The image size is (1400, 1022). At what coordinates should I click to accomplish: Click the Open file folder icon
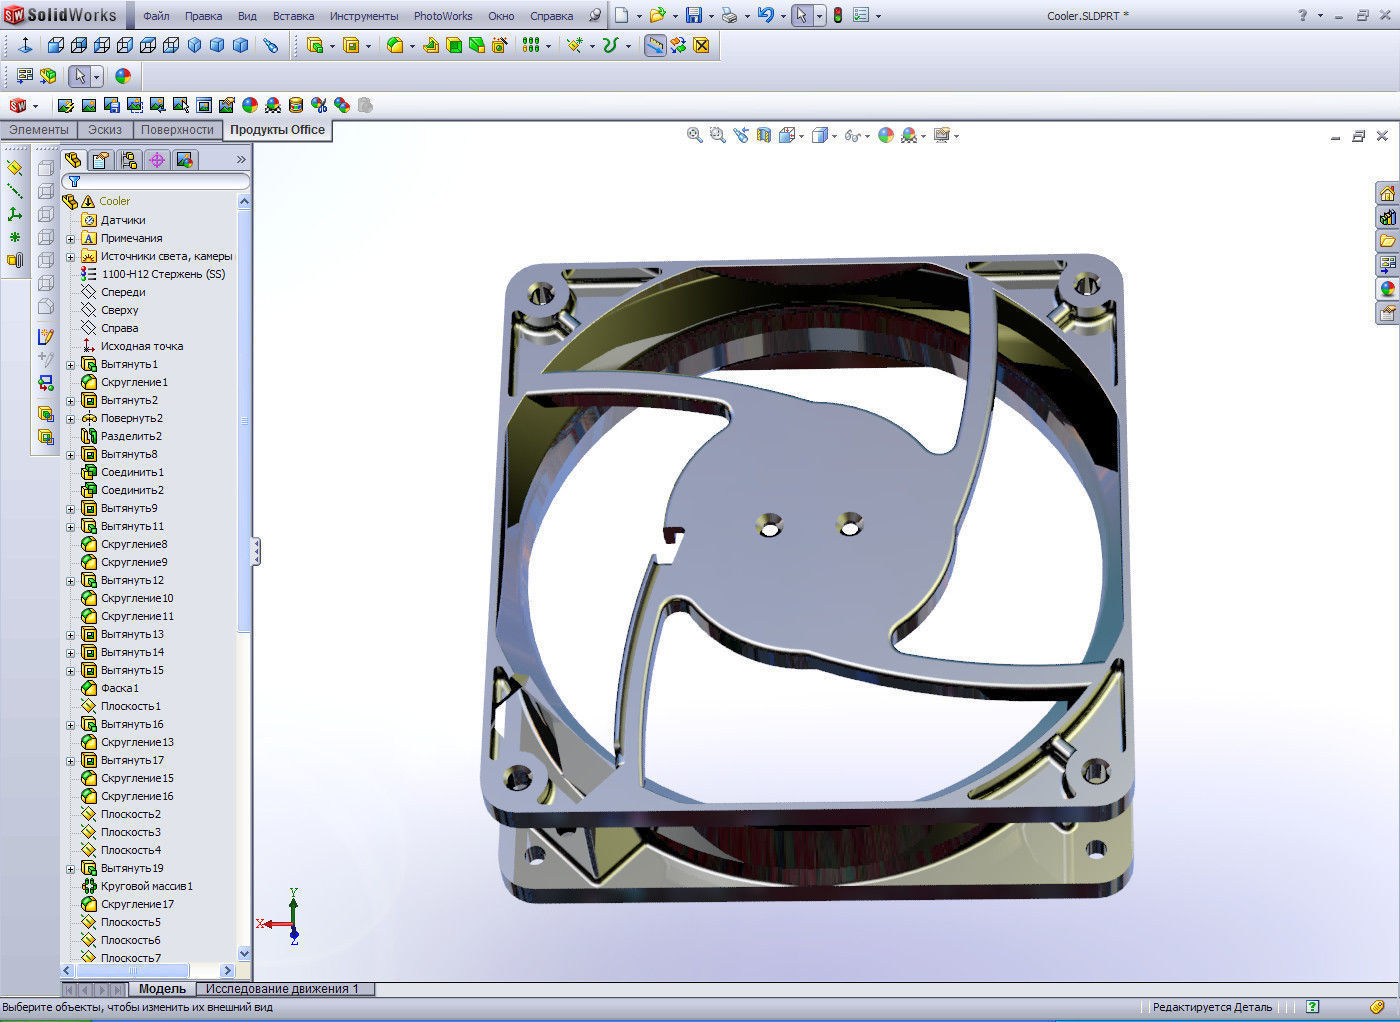(x=657, y=15)
